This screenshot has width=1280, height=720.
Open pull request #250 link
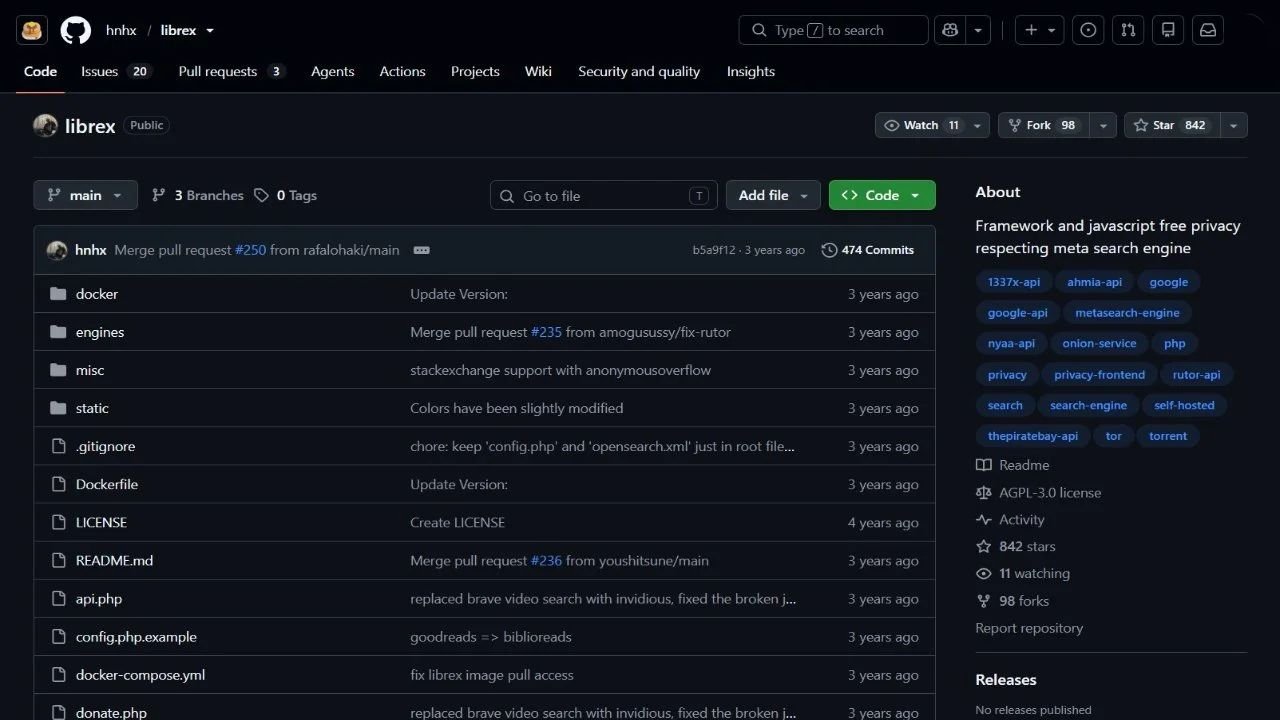click(251, 250)
